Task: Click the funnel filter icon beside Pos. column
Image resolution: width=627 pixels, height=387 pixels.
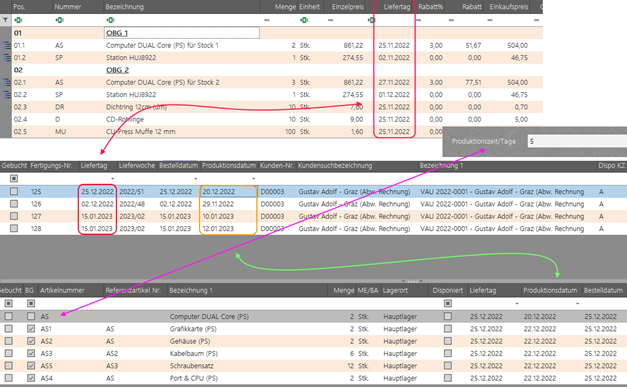Action: (x=5, y=20)
